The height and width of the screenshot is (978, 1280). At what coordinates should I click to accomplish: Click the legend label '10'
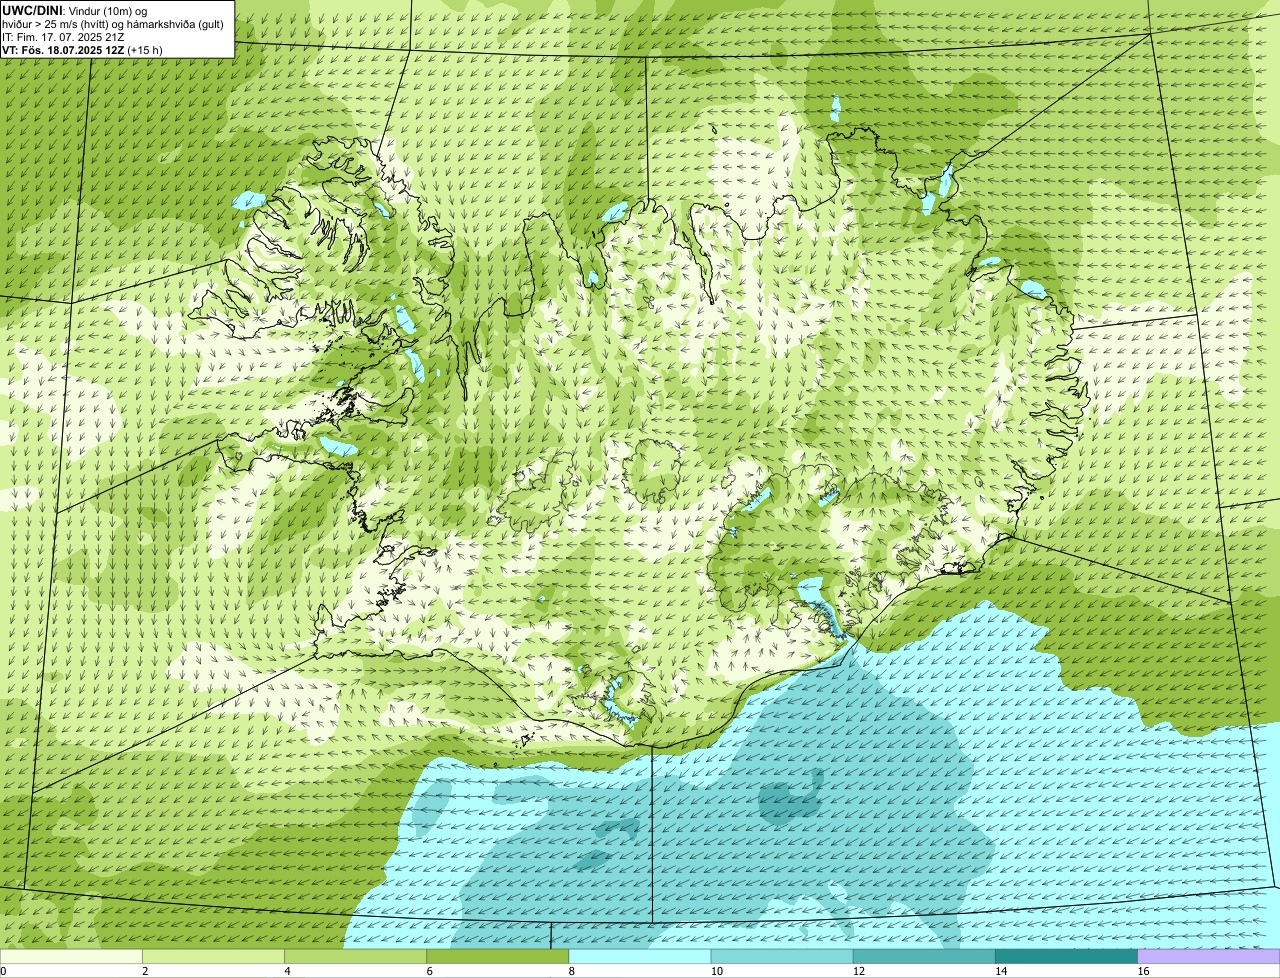(x=717, y=971)
